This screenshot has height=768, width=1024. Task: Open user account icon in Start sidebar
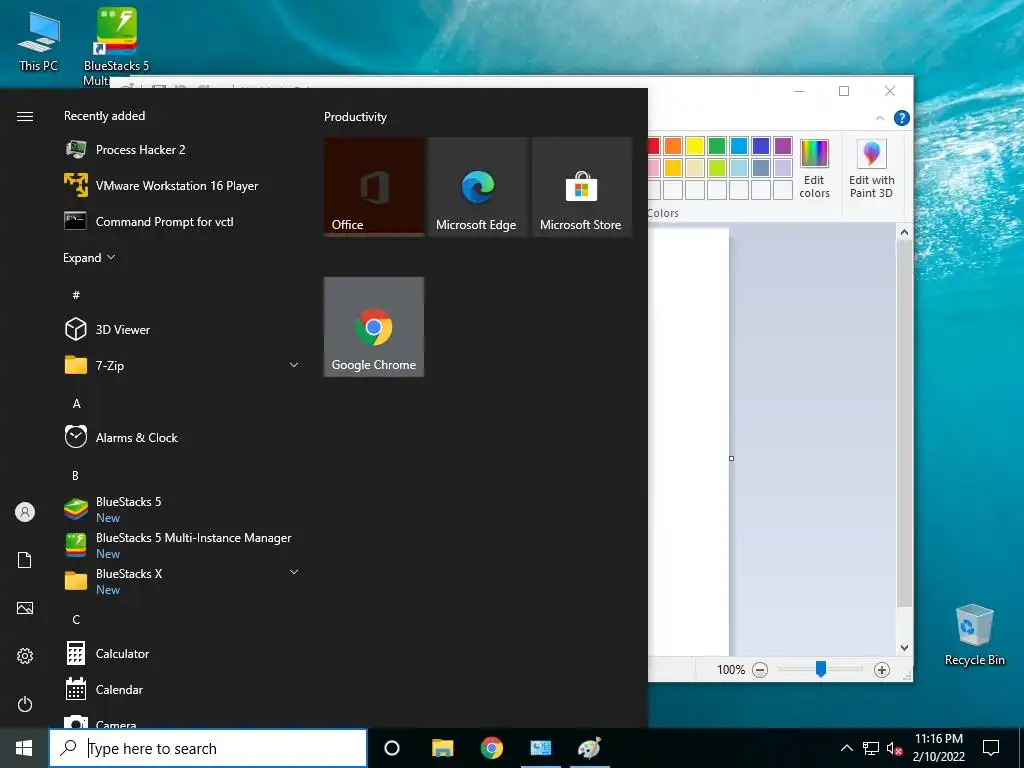(25, 512)
